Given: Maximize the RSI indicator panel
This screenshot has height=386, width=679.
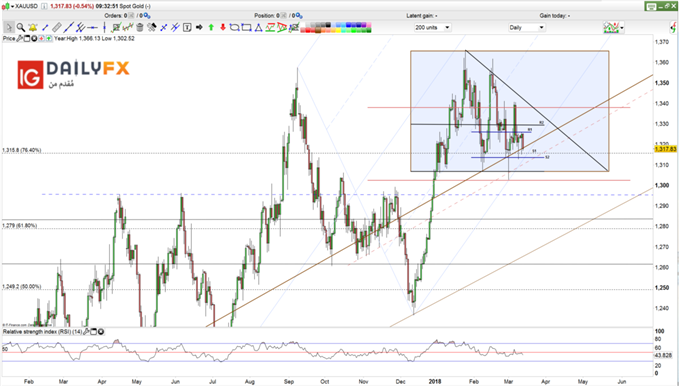Looking at the screenshot, I should pos(94,332).
